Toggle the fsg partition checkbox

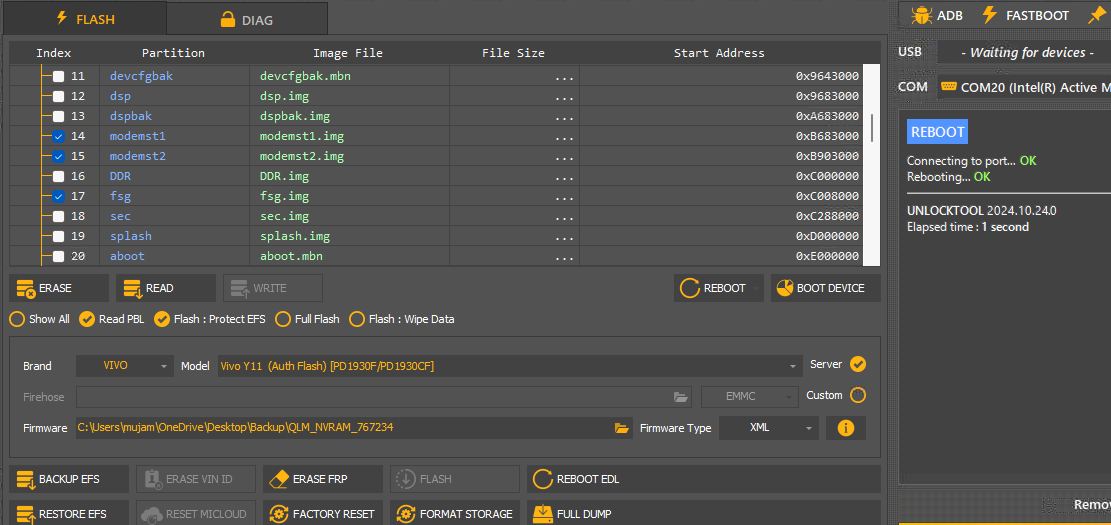[x=59, y=196]
